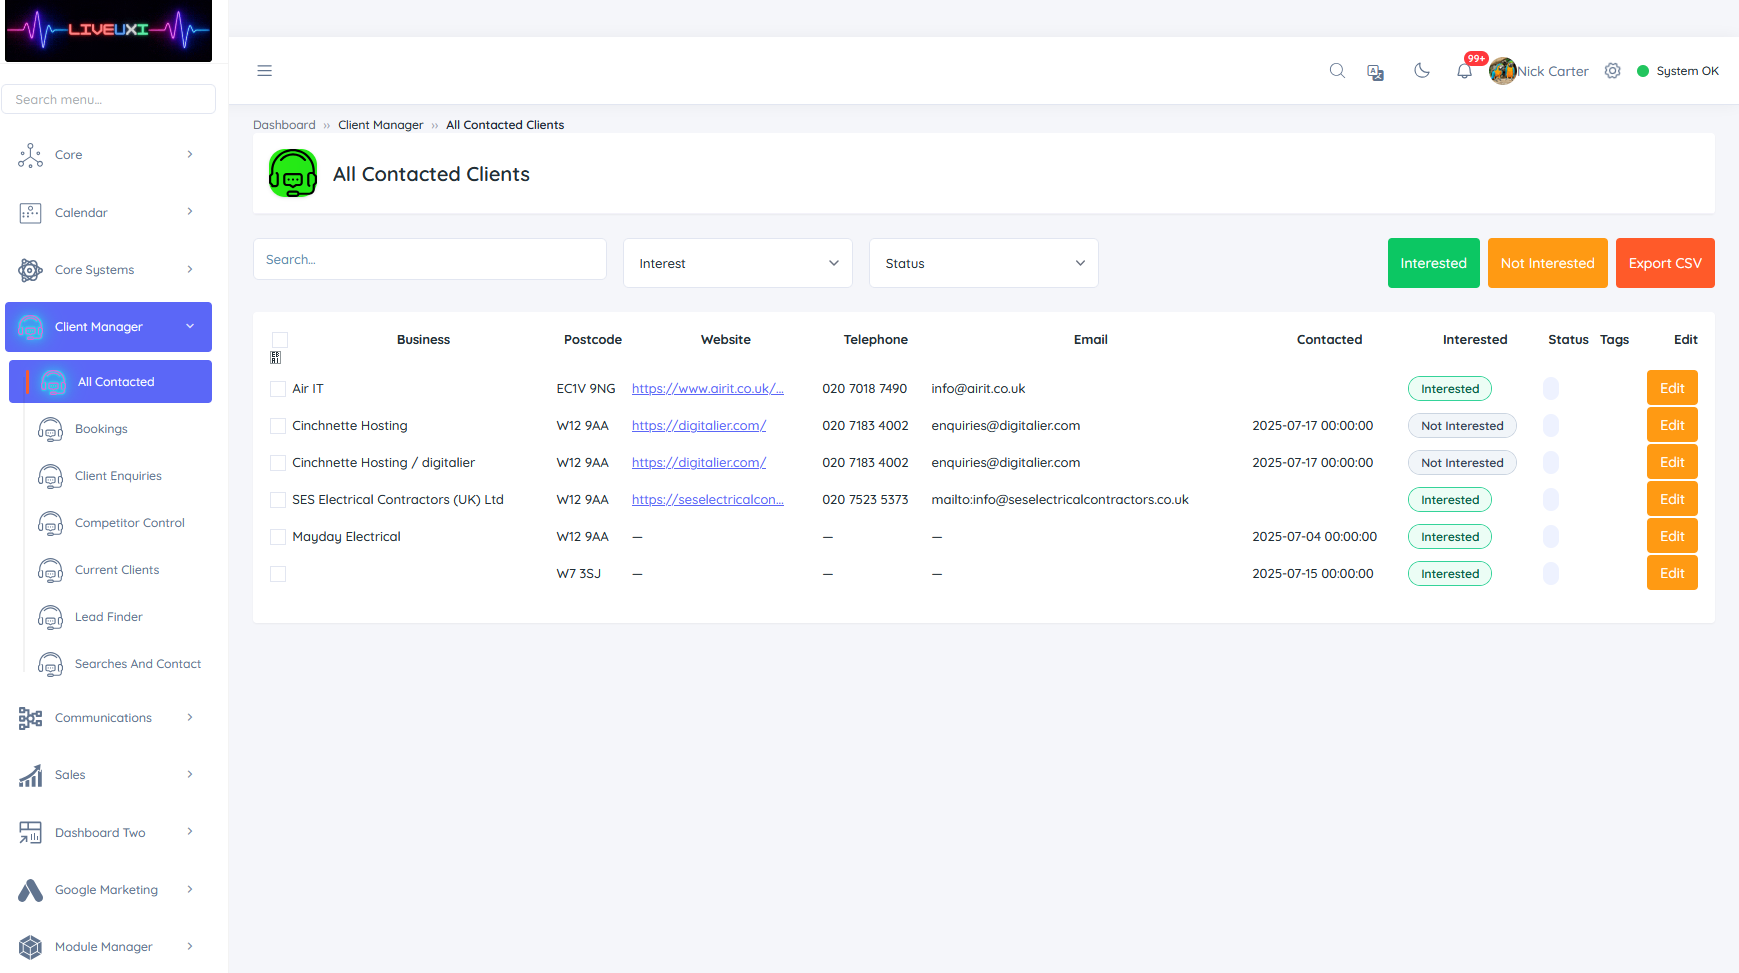Expand the Core menu chevron
This screenshot has height=973, width=1739.
point(190,154)
